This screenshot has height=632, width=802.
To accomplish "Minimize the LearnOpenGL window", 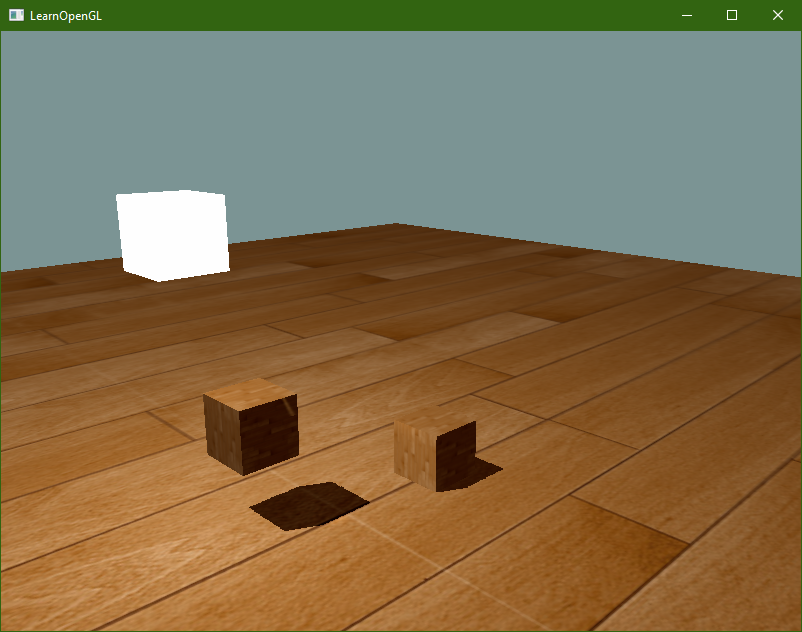I will point(687,15).
